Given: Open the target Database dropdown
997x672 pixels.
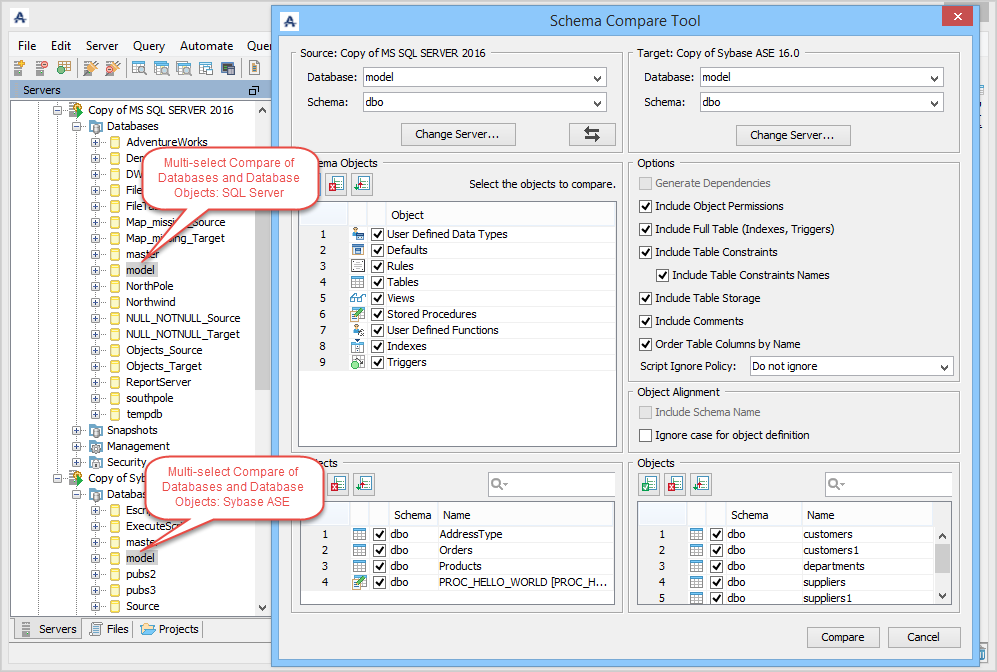Looking at the screenshot, I should pos(934,78).
